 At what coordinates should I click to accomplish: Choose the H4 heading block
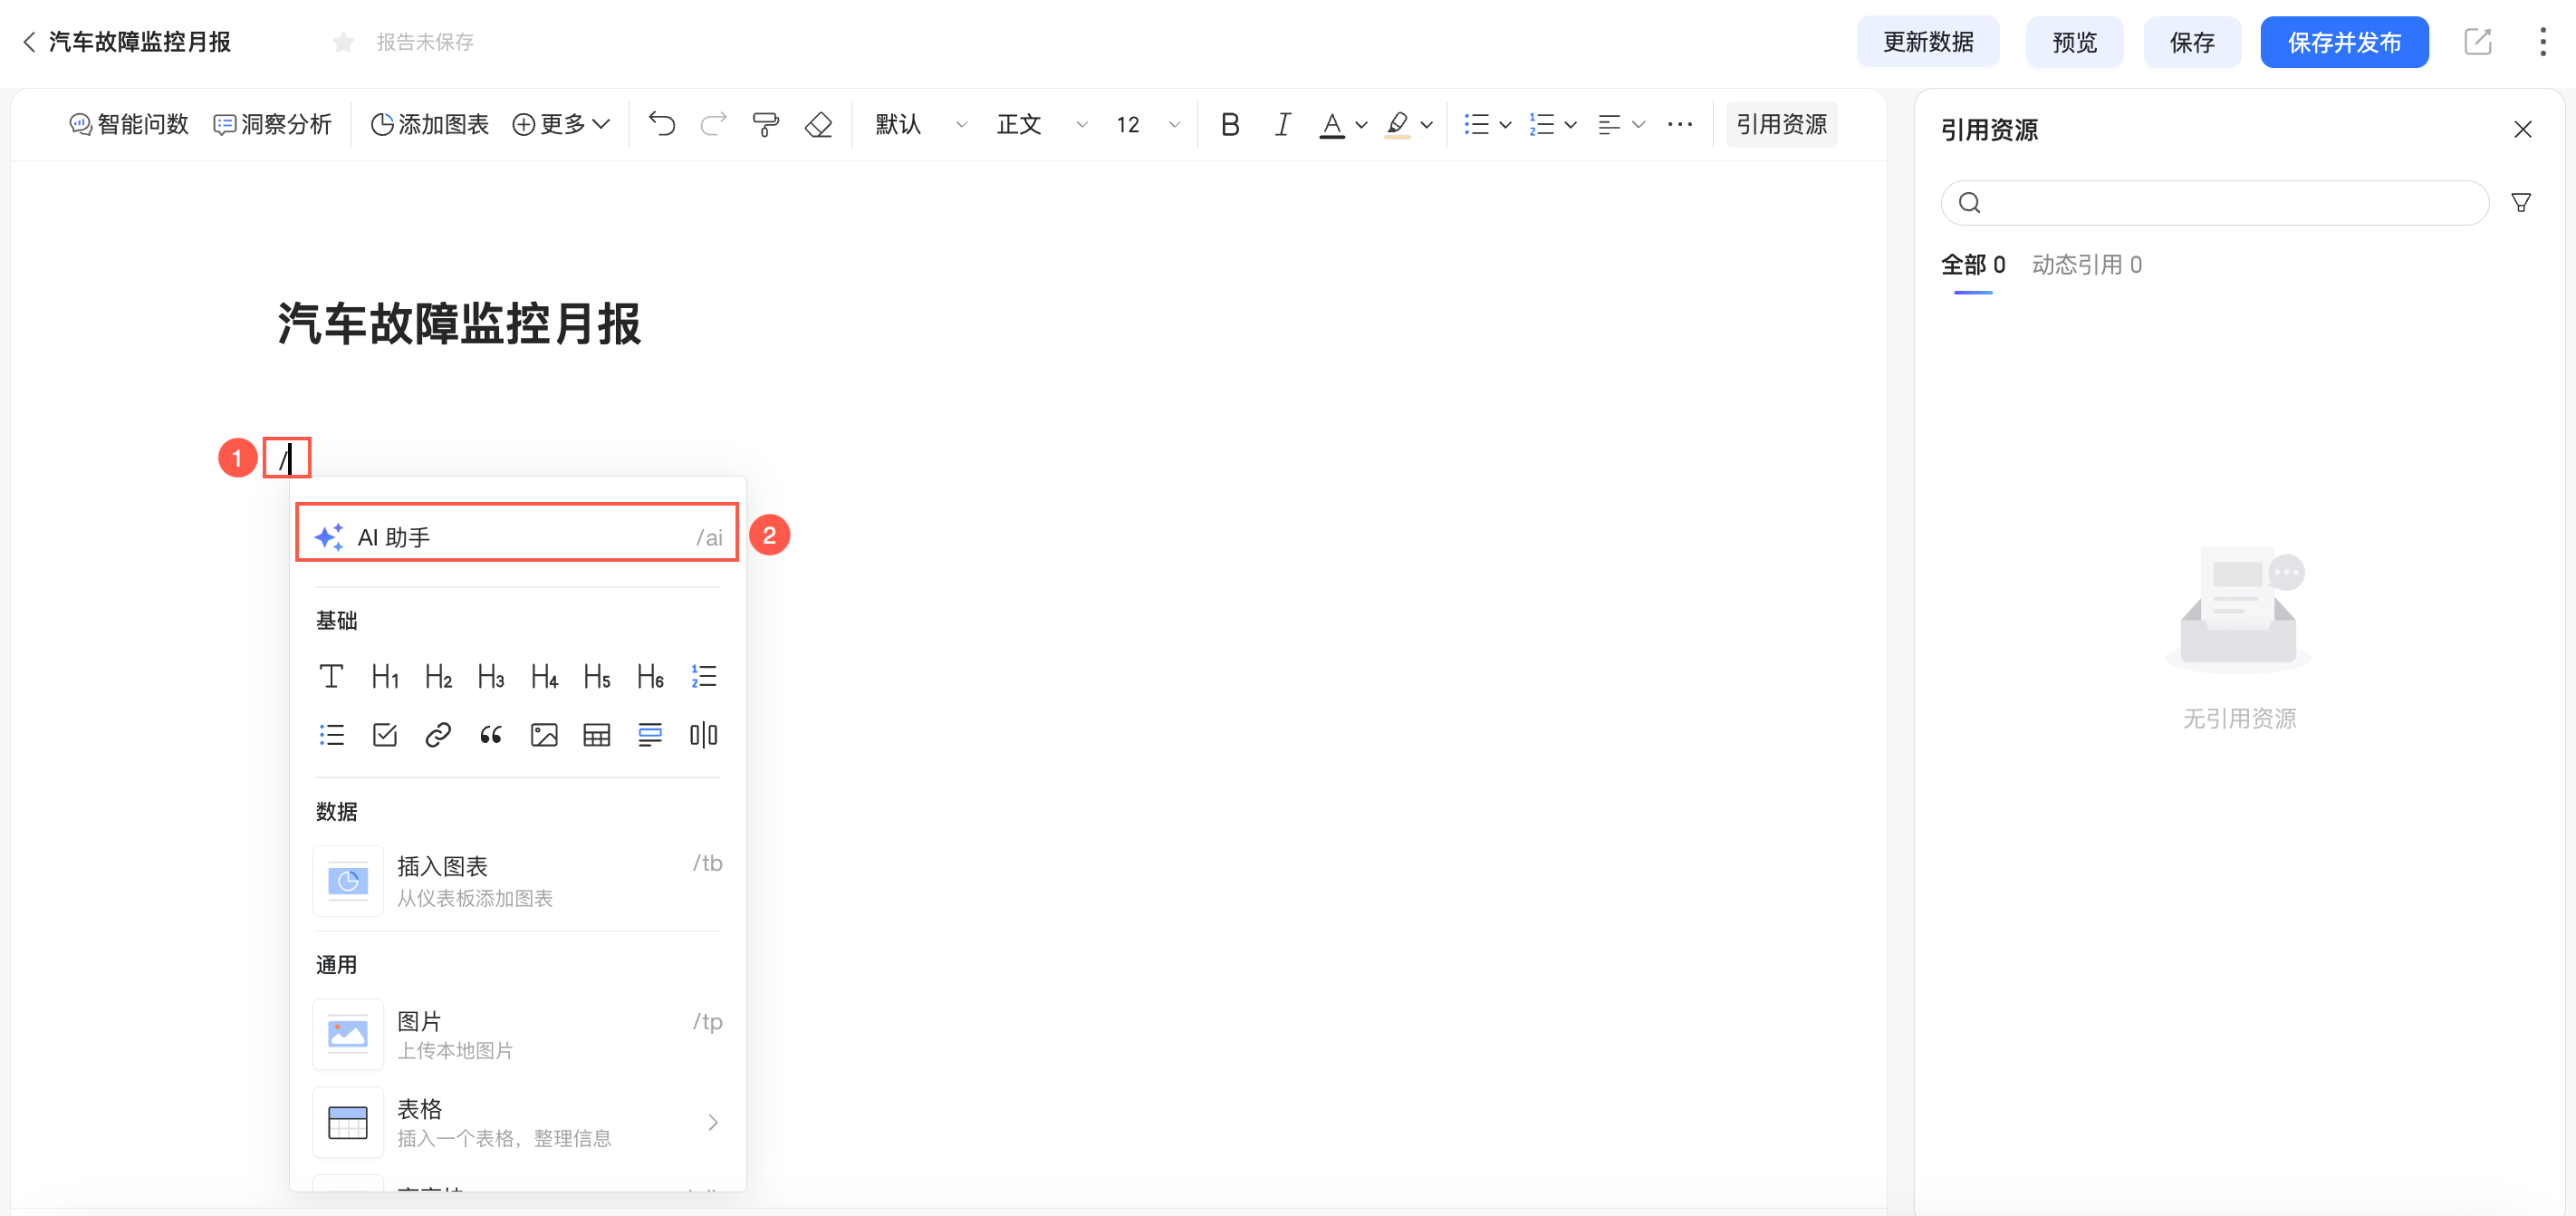(544, 677)
